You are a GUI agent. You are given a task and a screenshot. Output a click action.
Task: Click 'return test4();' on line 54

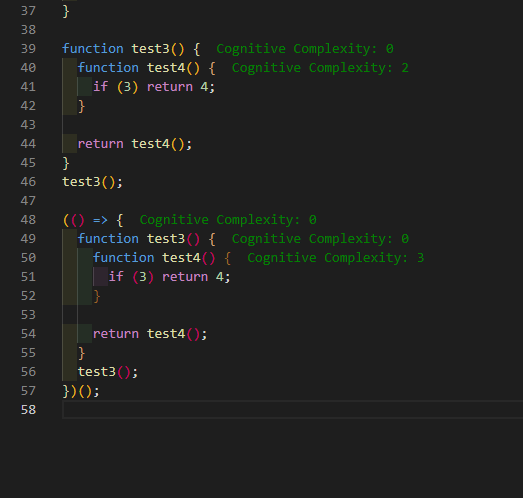[x=150, y=334]
